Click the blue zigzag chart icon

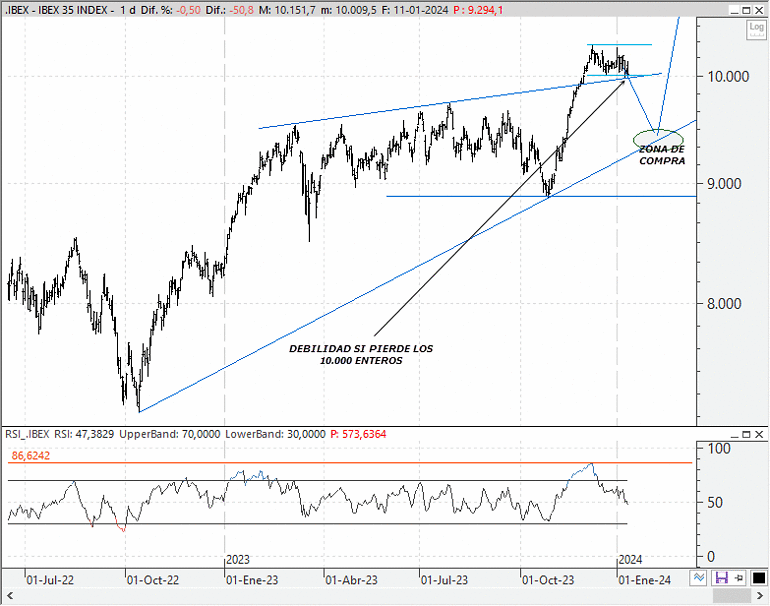coord(699,578)
